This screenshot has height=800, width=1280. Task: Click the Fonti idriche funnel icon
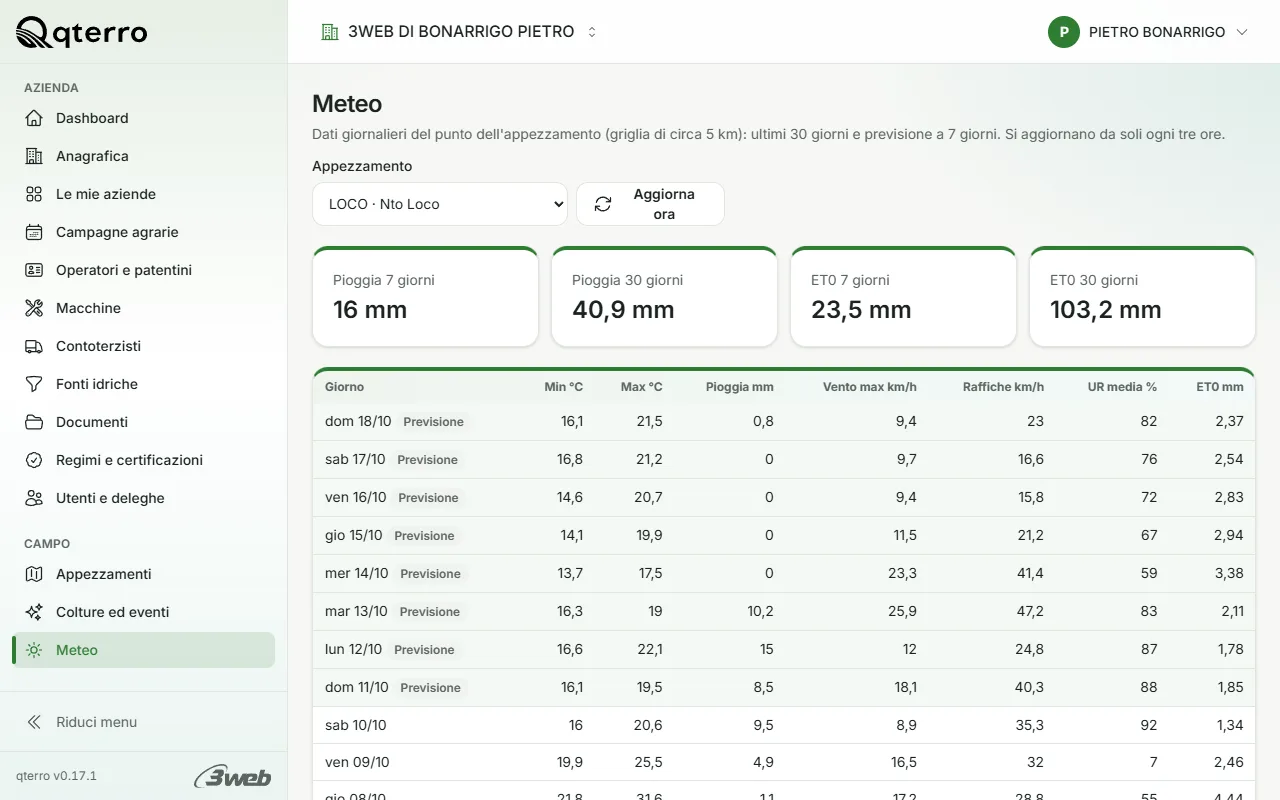coord(34,384)
